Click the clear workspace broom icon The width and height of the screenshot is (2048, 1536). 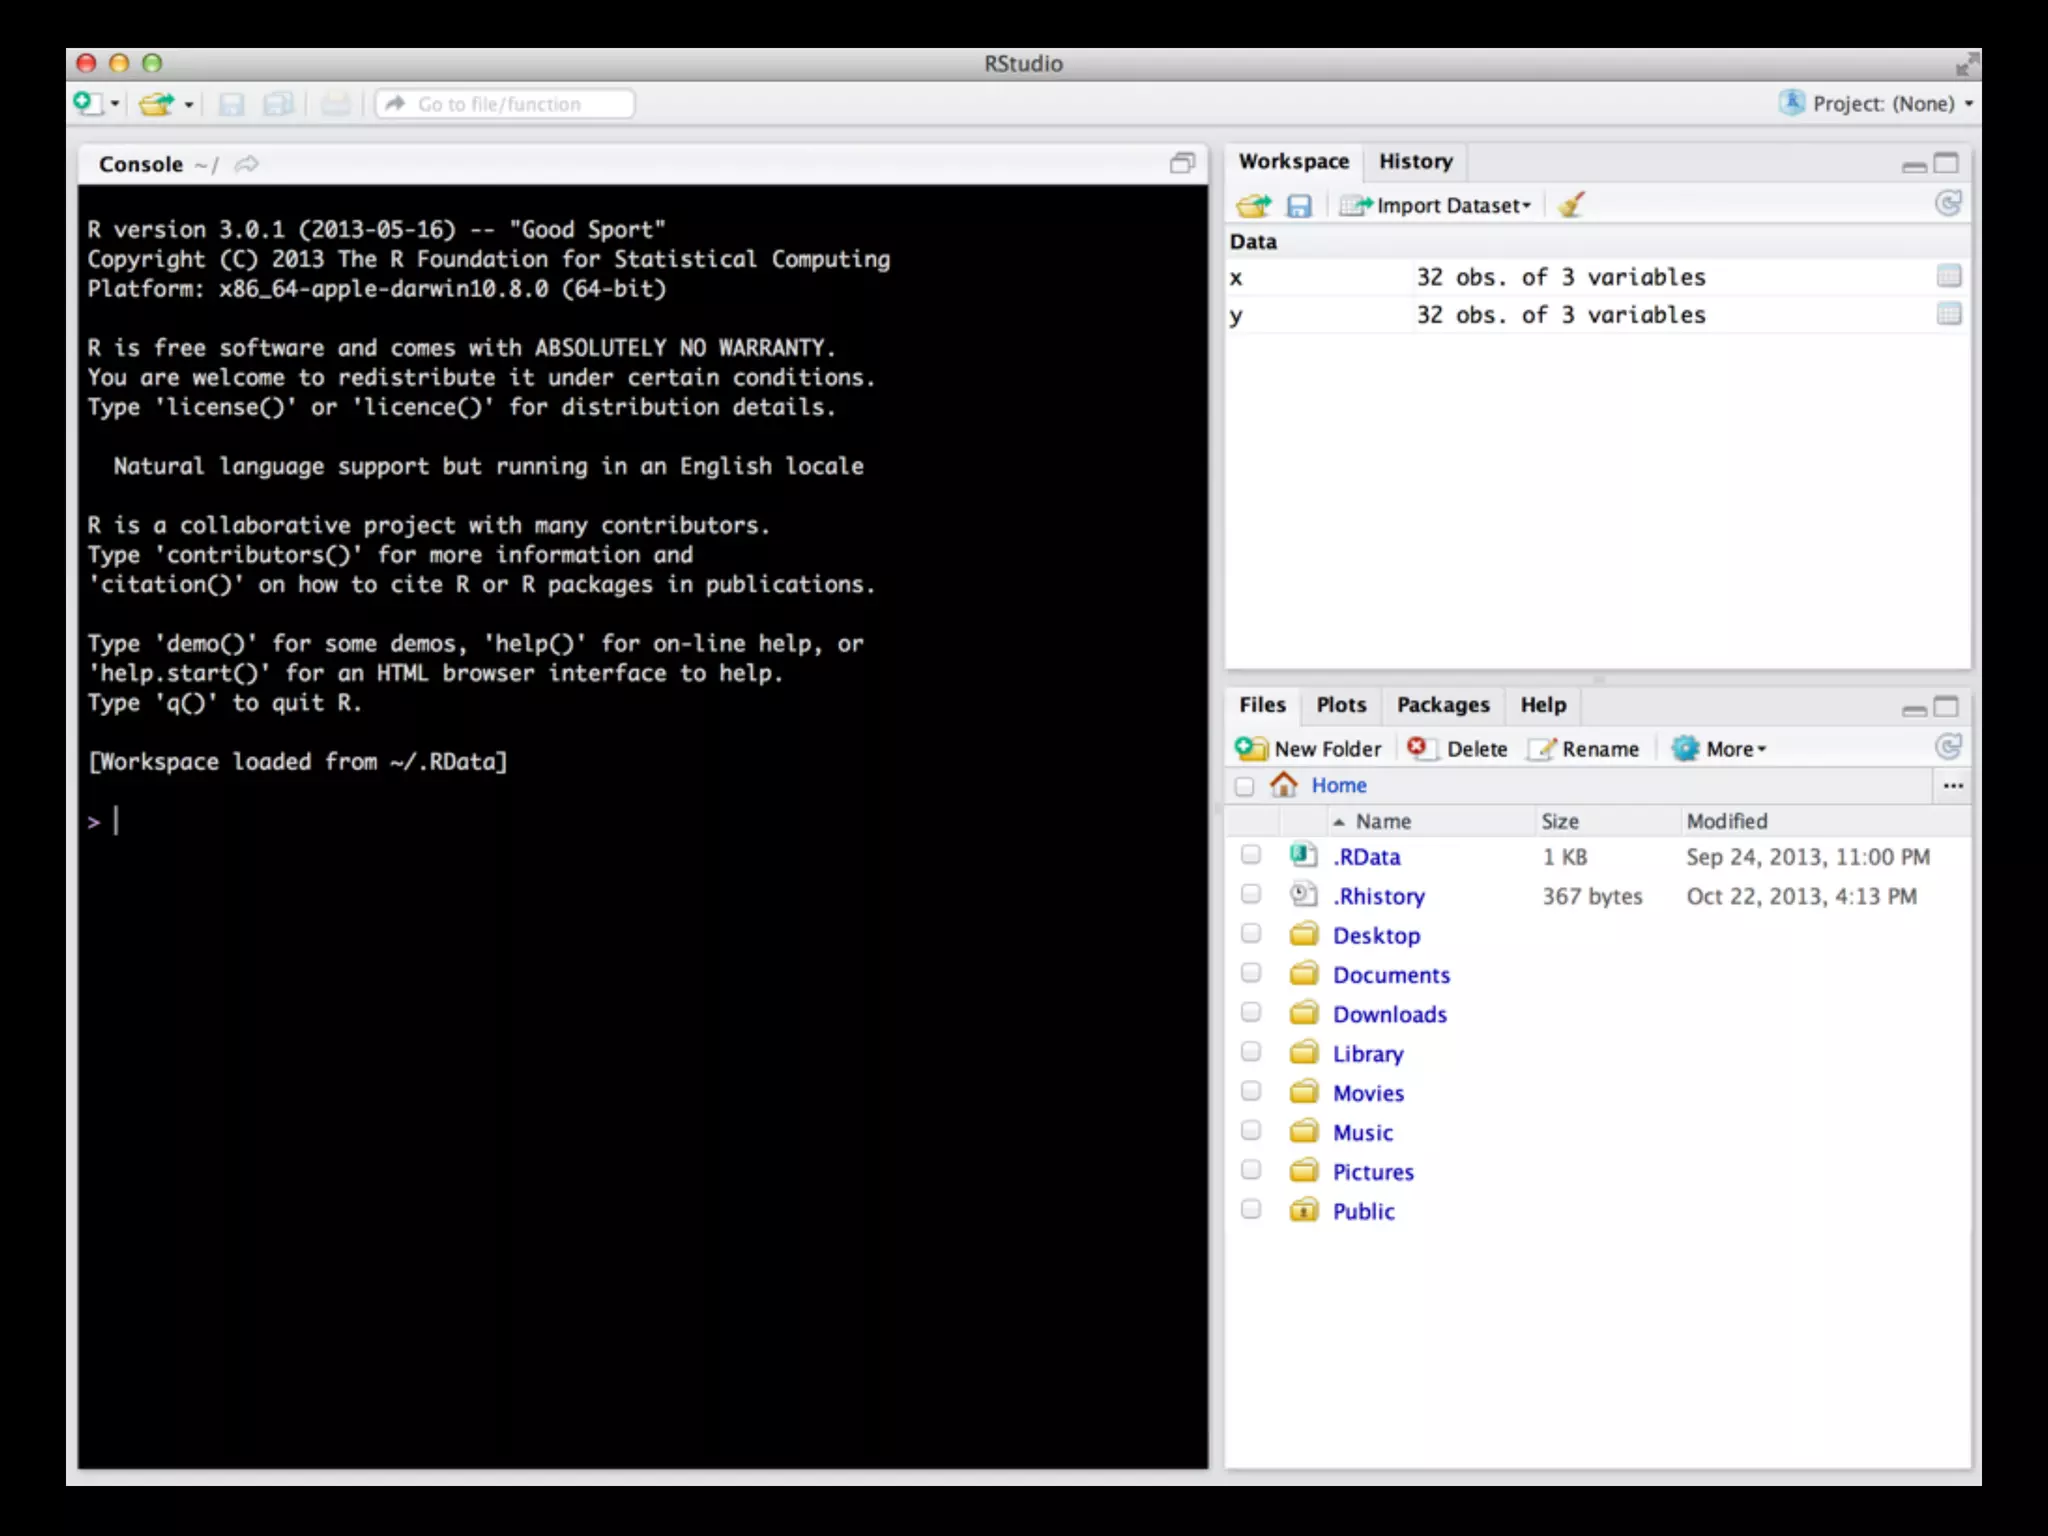pyautogui.click(x=1571, y=205)
